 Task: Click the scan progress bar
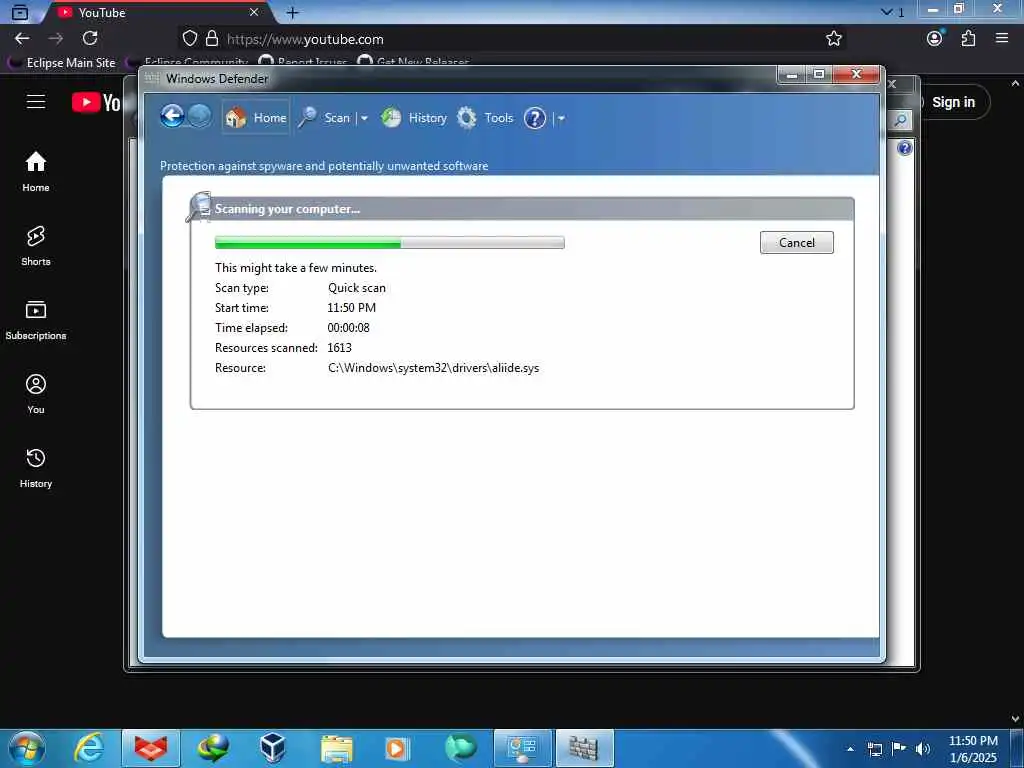tap(389, 242)
